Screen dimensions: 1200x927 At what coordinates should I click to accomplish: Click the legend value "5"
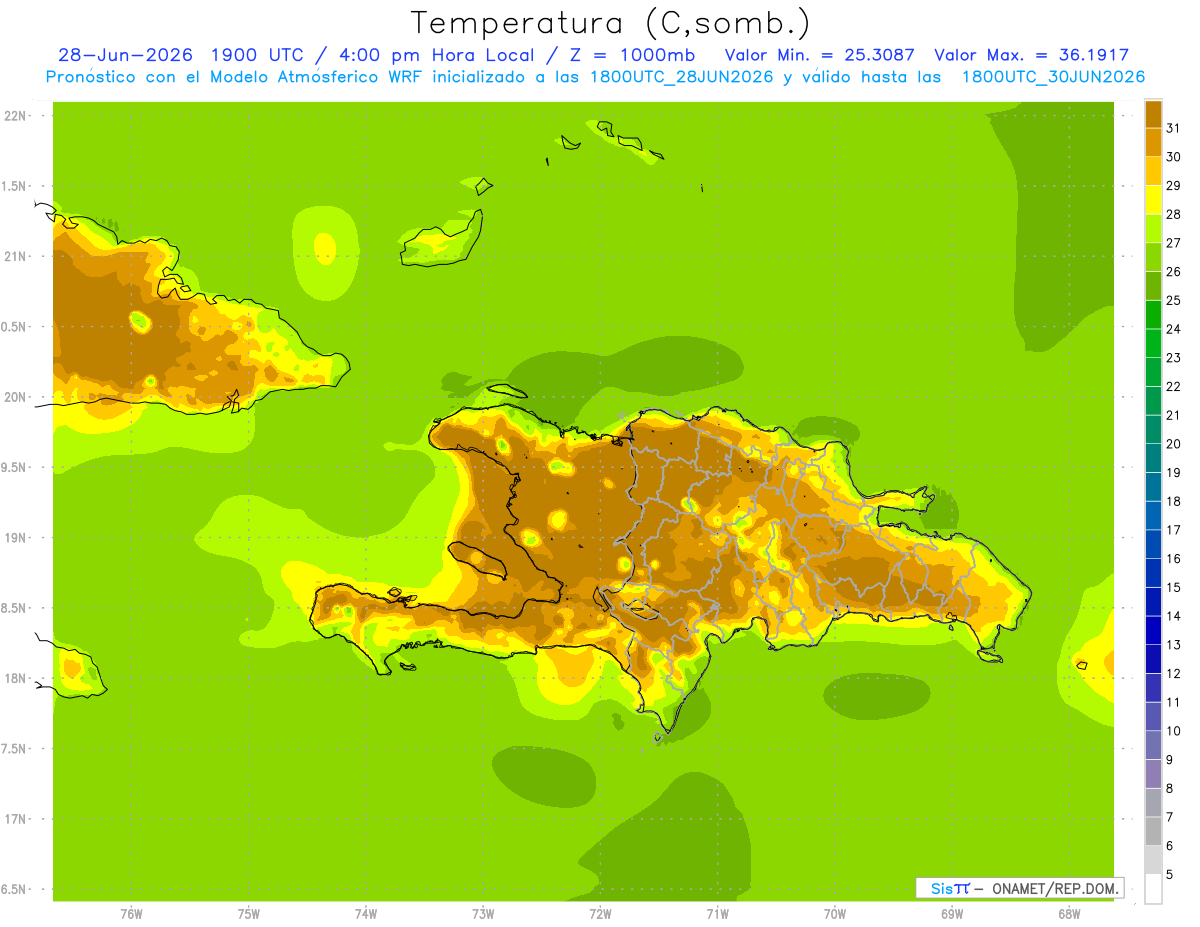click(x=1169, y=875)
